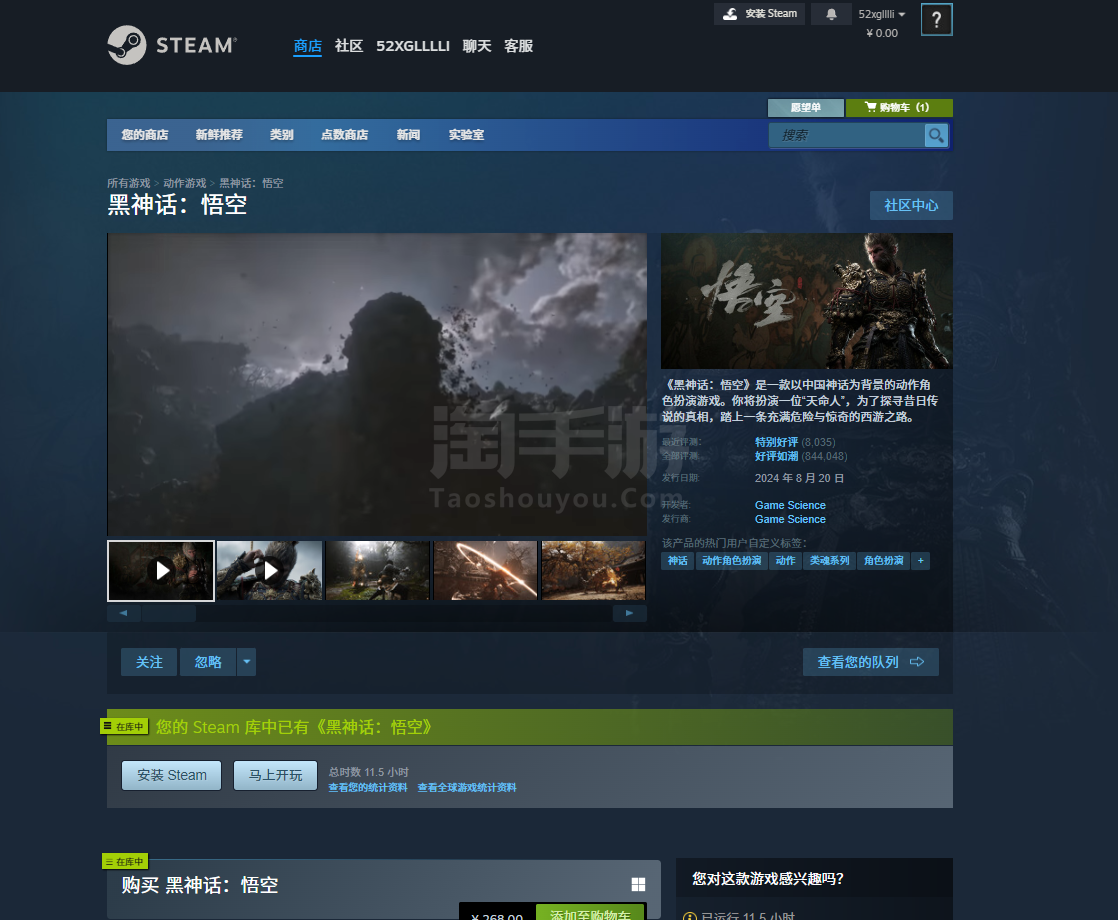Open the 聊天 menu item
The width and height of the screenshot is (1118, 920).
[x=477, y=46]
